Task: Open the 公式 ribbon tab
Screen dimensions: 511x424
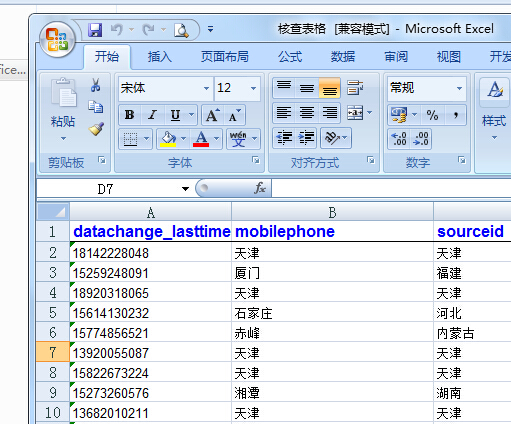Action: click(x=290, y=57)
